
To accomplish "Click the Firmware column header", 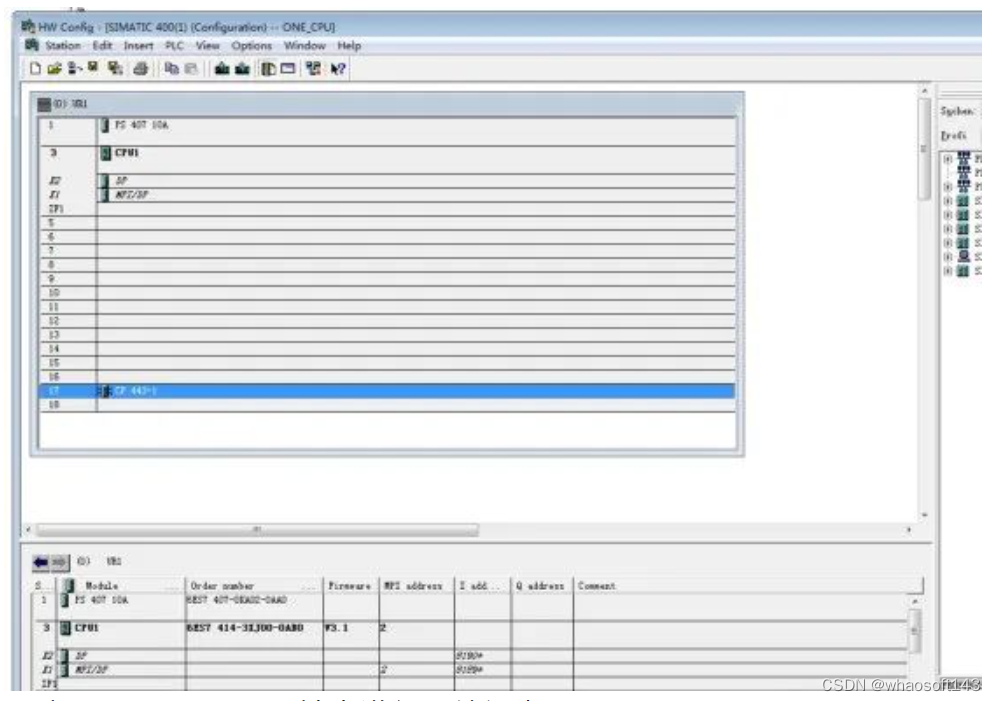I will [351, 585].
